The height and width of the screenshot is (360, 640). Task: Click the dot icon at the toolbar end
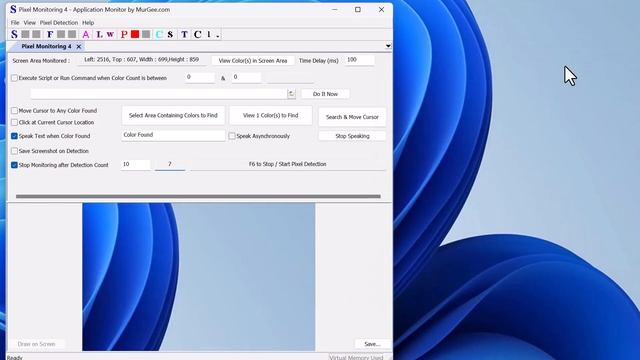pos(218,35)
